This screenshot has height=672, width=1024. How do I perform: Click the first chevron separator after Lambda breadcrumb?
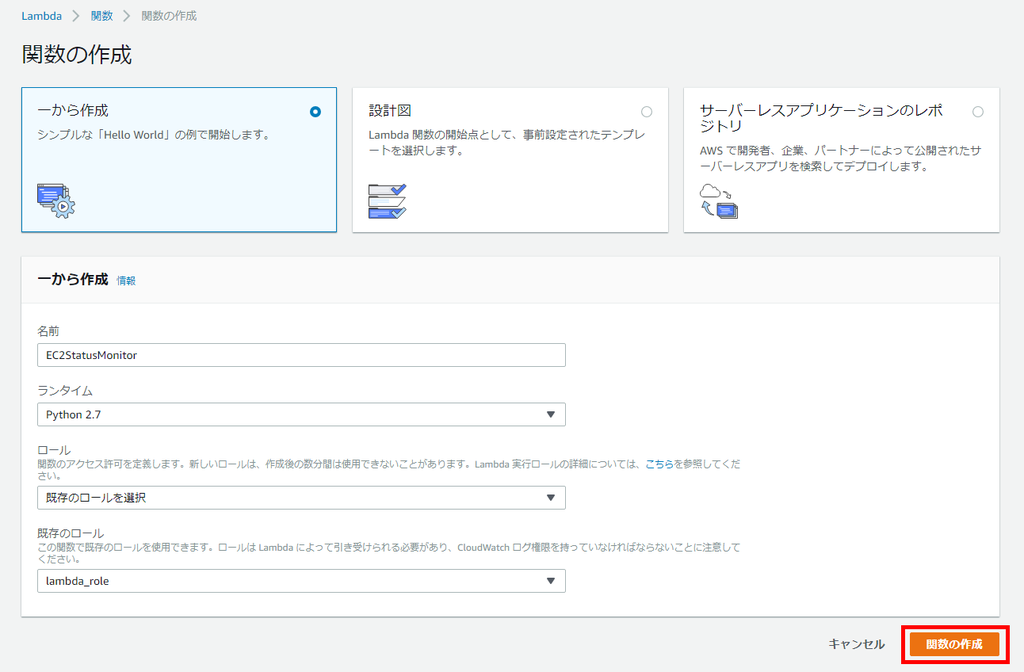click(76, 16)
